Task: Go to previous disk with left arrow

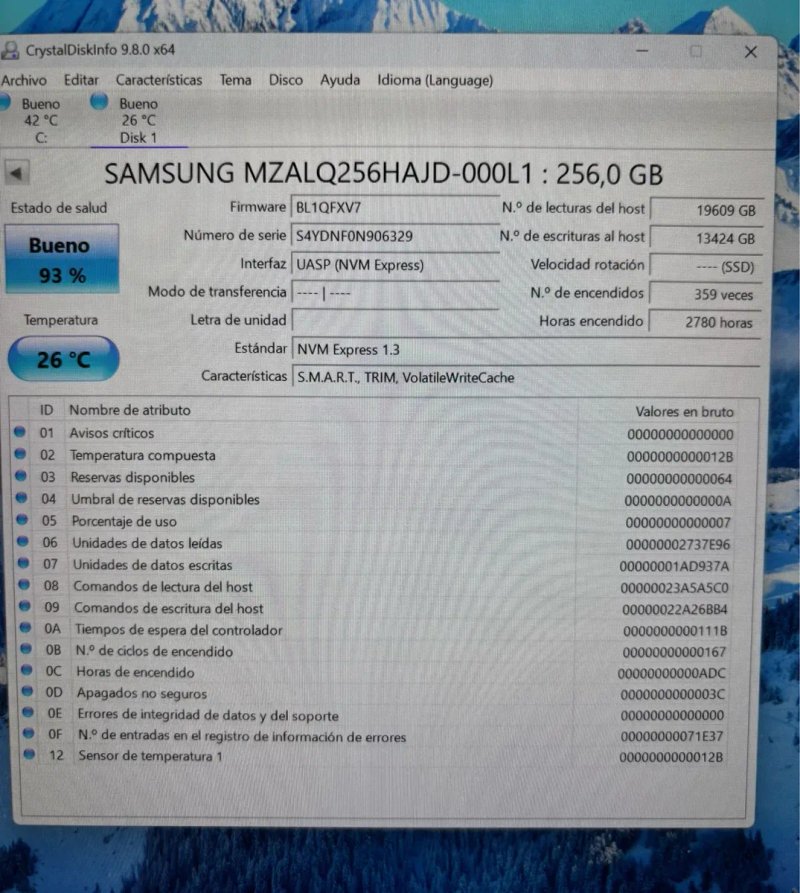Action: (17, 173)
